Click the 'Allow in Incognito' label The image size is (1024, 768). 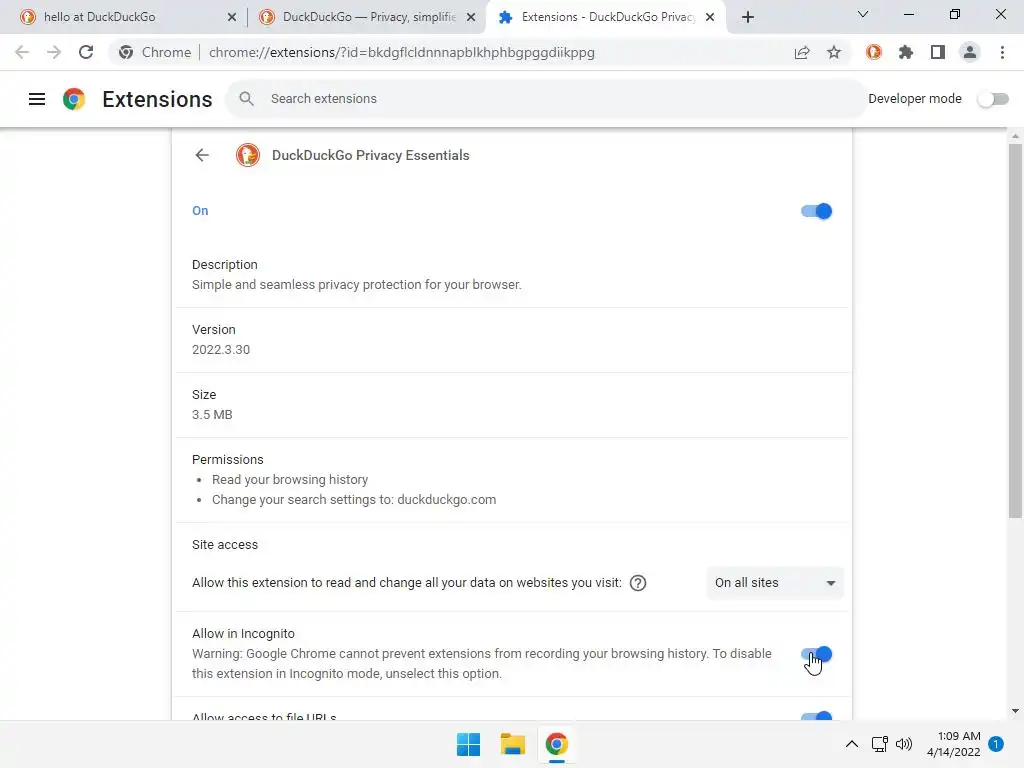click(243, 633)
